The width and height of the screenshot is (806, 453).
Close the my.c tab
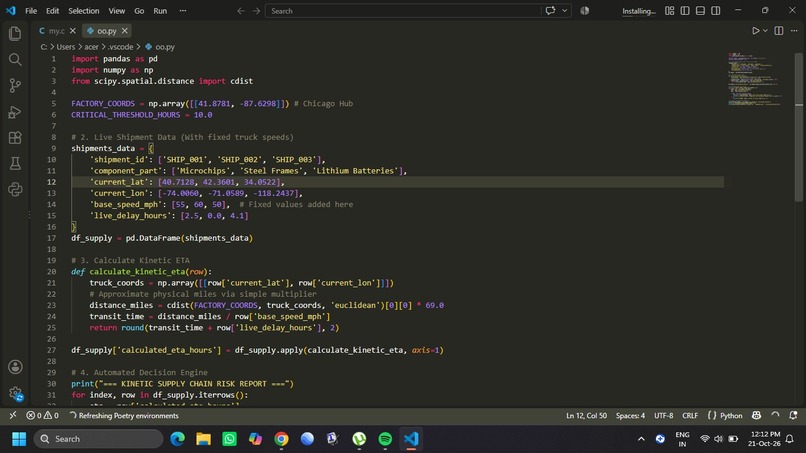(72, 31)
